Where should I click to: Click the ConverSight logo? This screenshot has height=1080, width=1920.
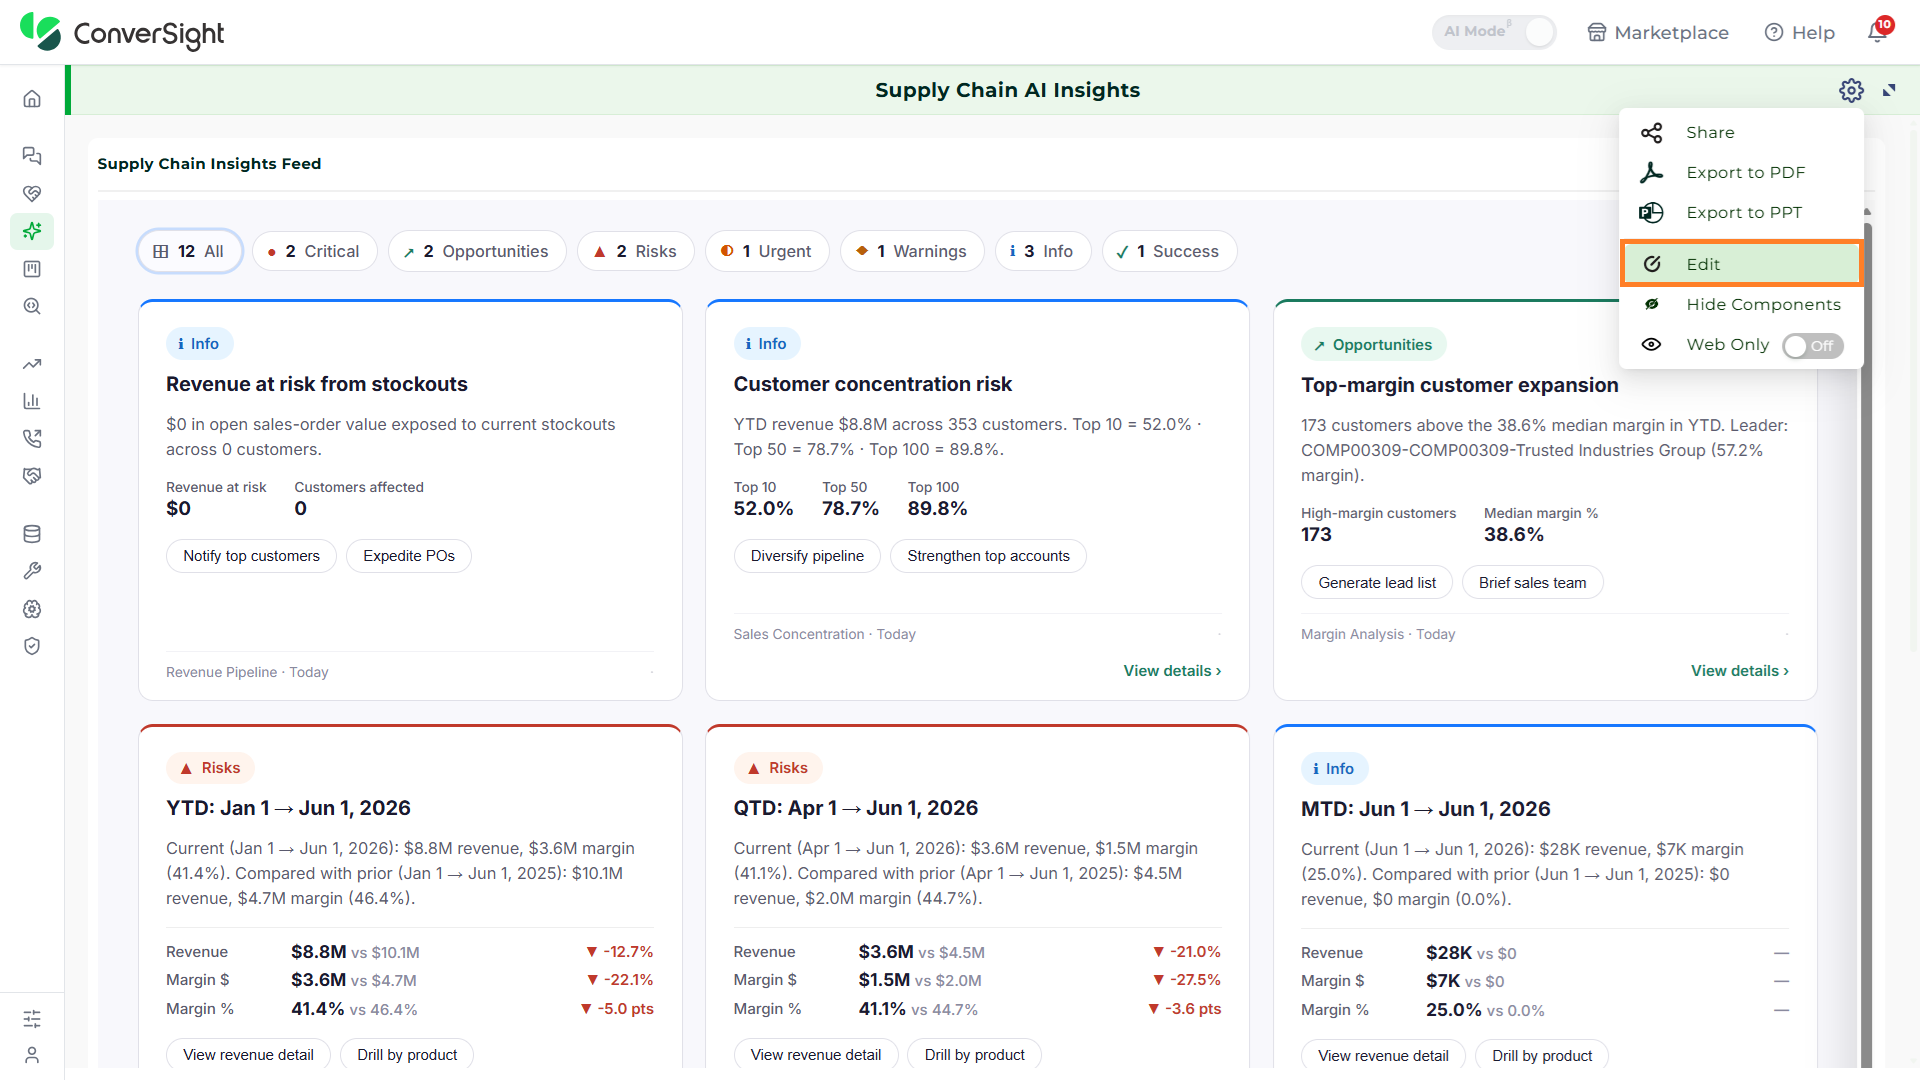pyautogui.click(x=122, y=33)
